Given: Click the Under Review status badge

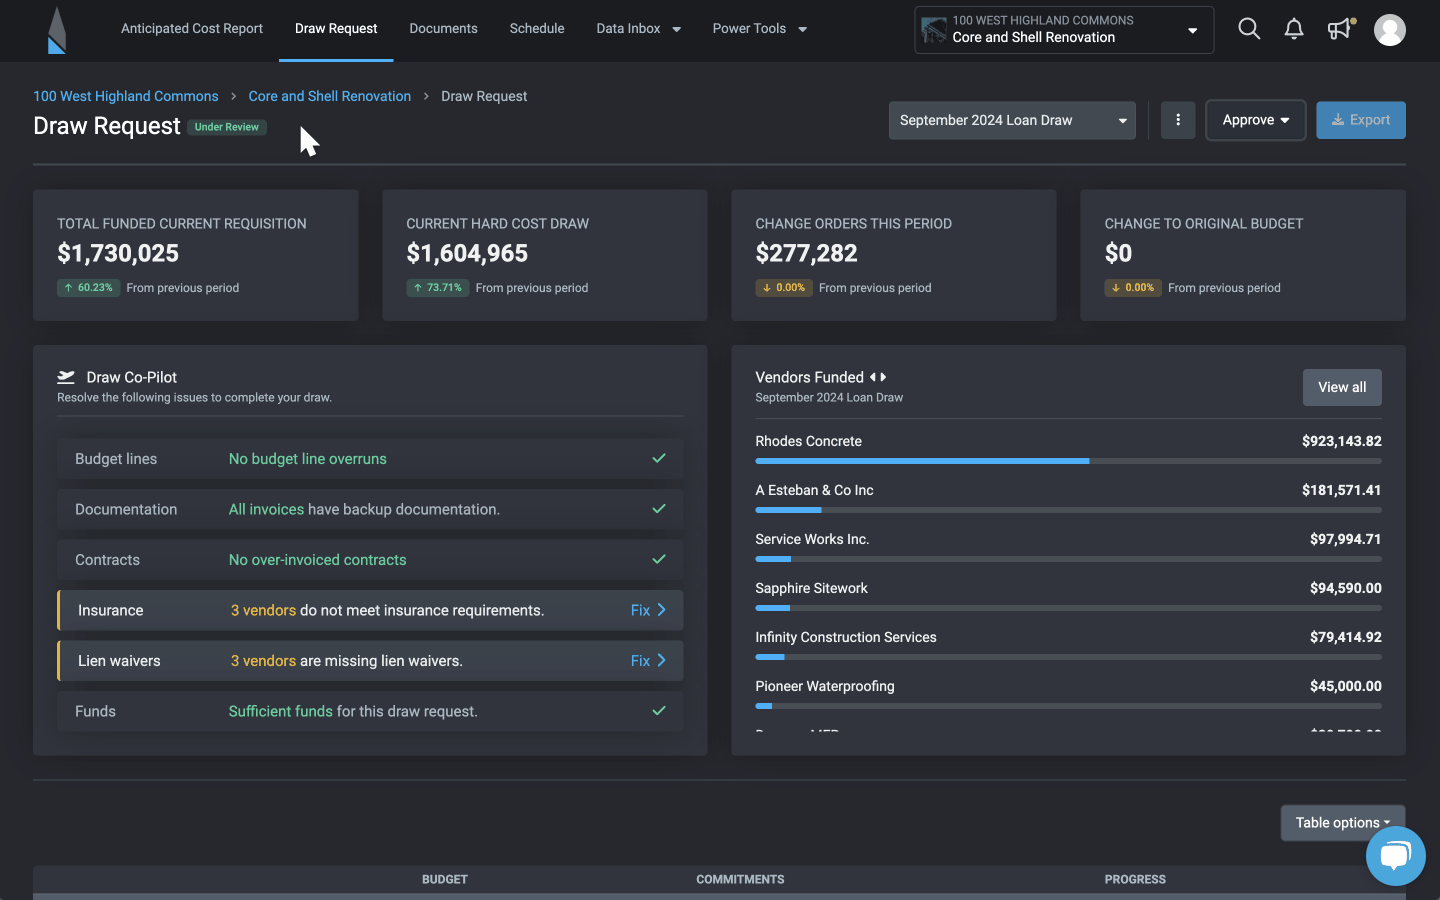Looking at the screenshot, I should tap(227, 127).
